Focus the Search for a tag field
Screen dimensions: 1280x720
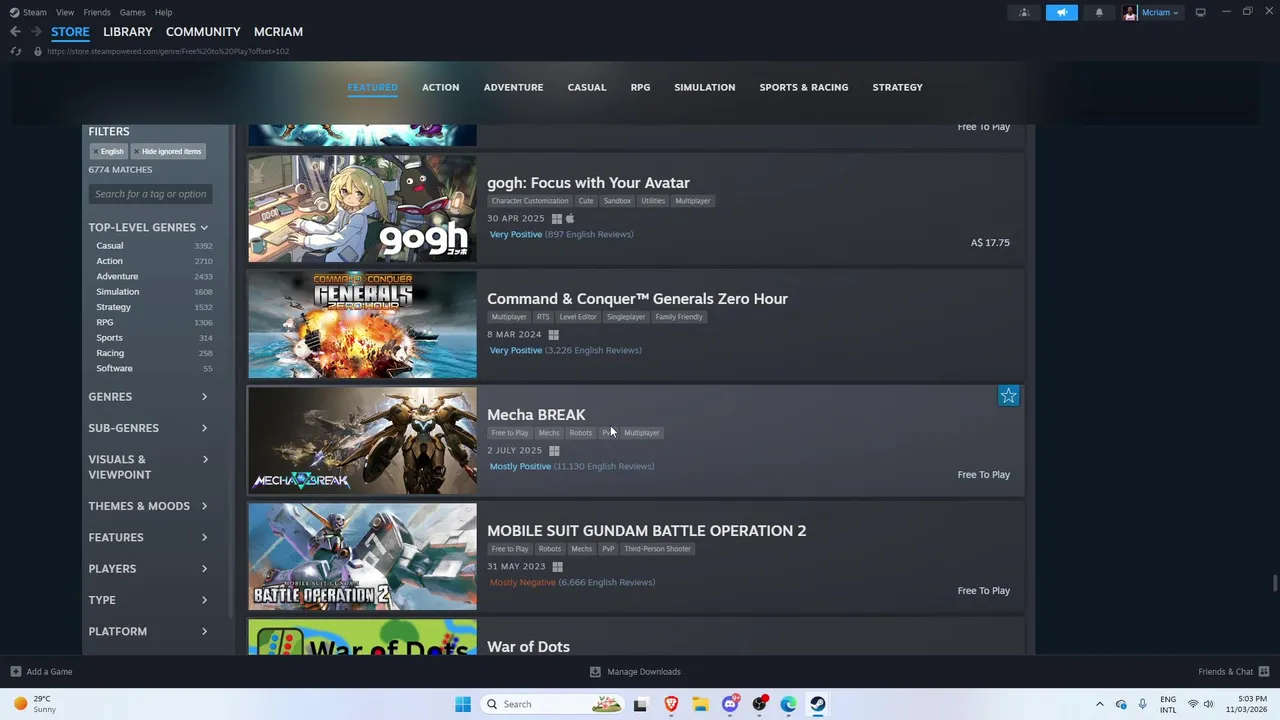click(x=151, y=194)
